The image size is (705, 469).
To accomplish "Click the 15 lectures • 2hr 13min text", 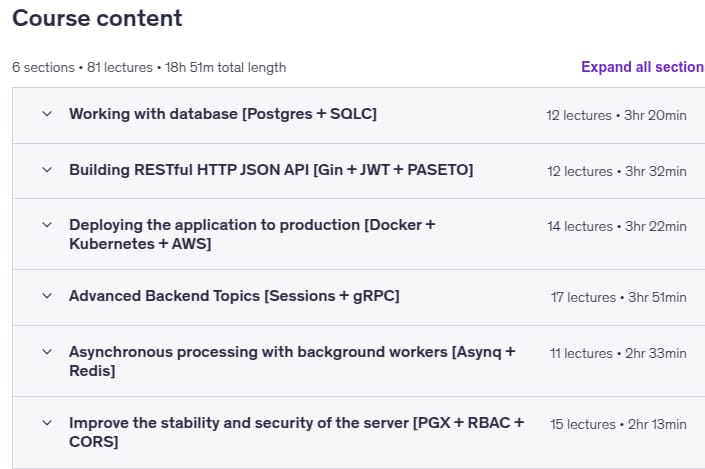I will tap(618, 424).
